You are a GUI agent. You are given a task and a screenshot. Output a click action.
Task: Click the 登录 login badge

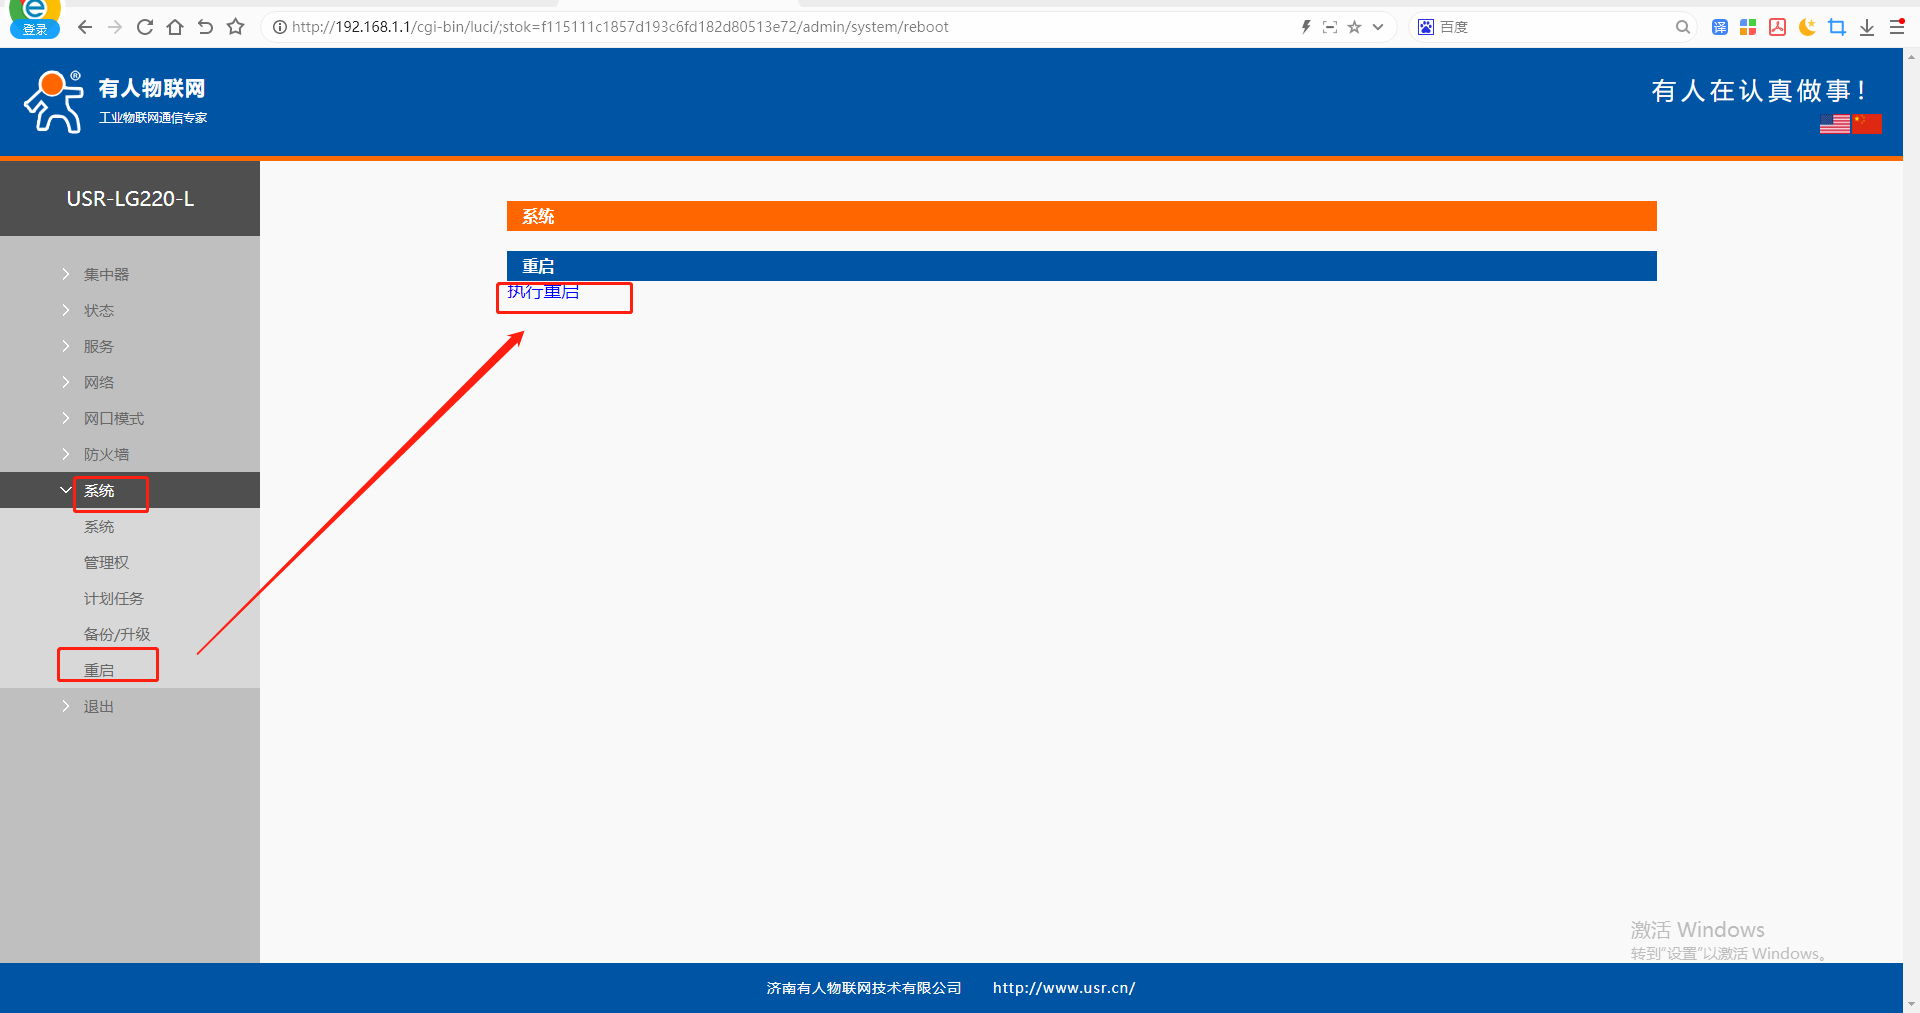35,29
